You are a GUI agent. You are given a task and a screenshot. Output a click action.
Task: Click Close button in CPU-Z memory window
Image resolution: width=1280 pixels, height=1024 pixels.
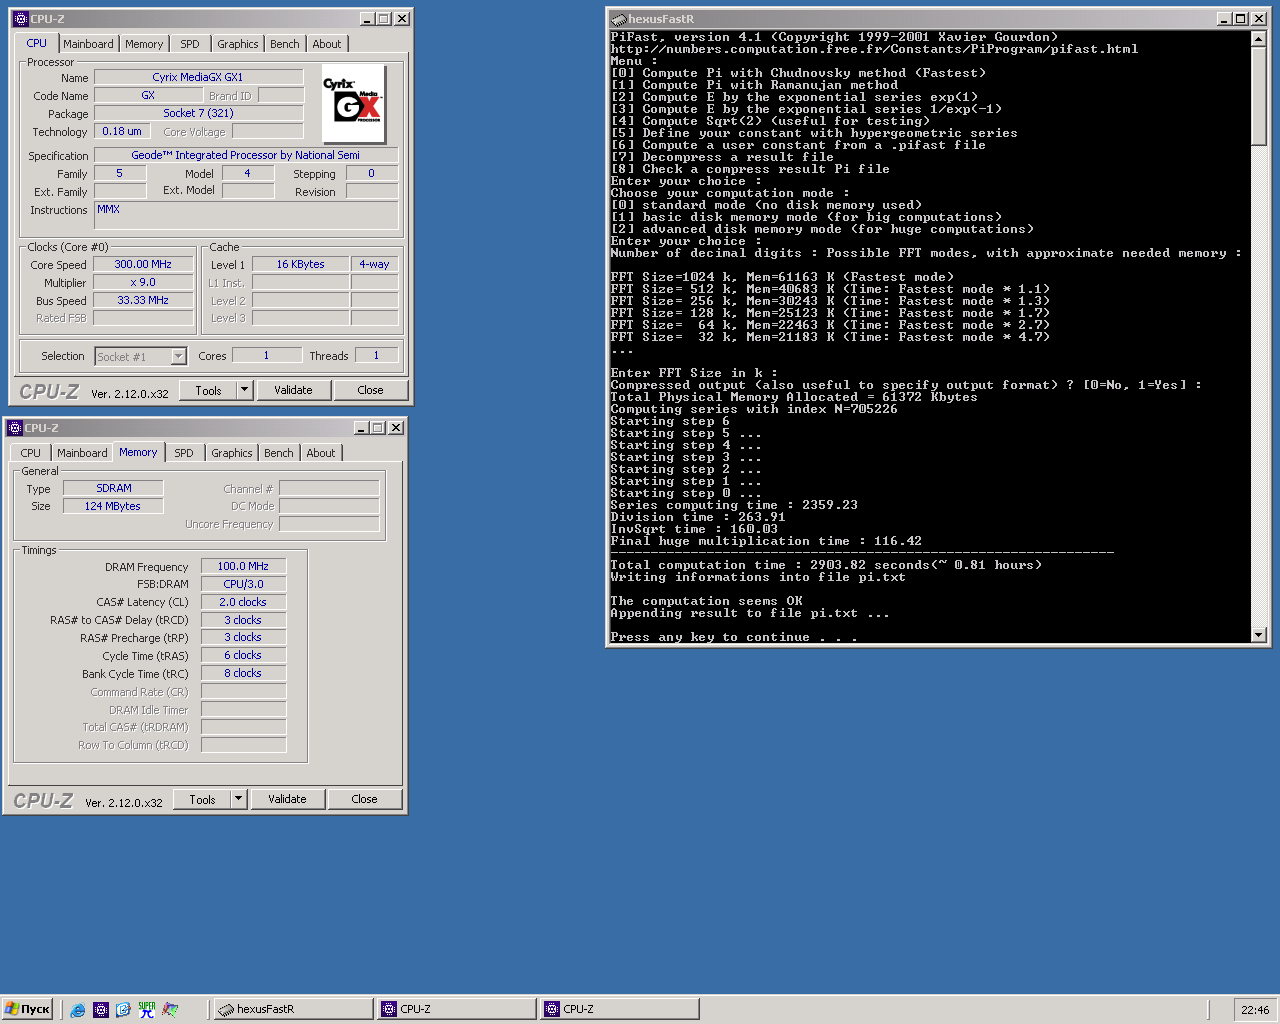(x=364, y=800)
